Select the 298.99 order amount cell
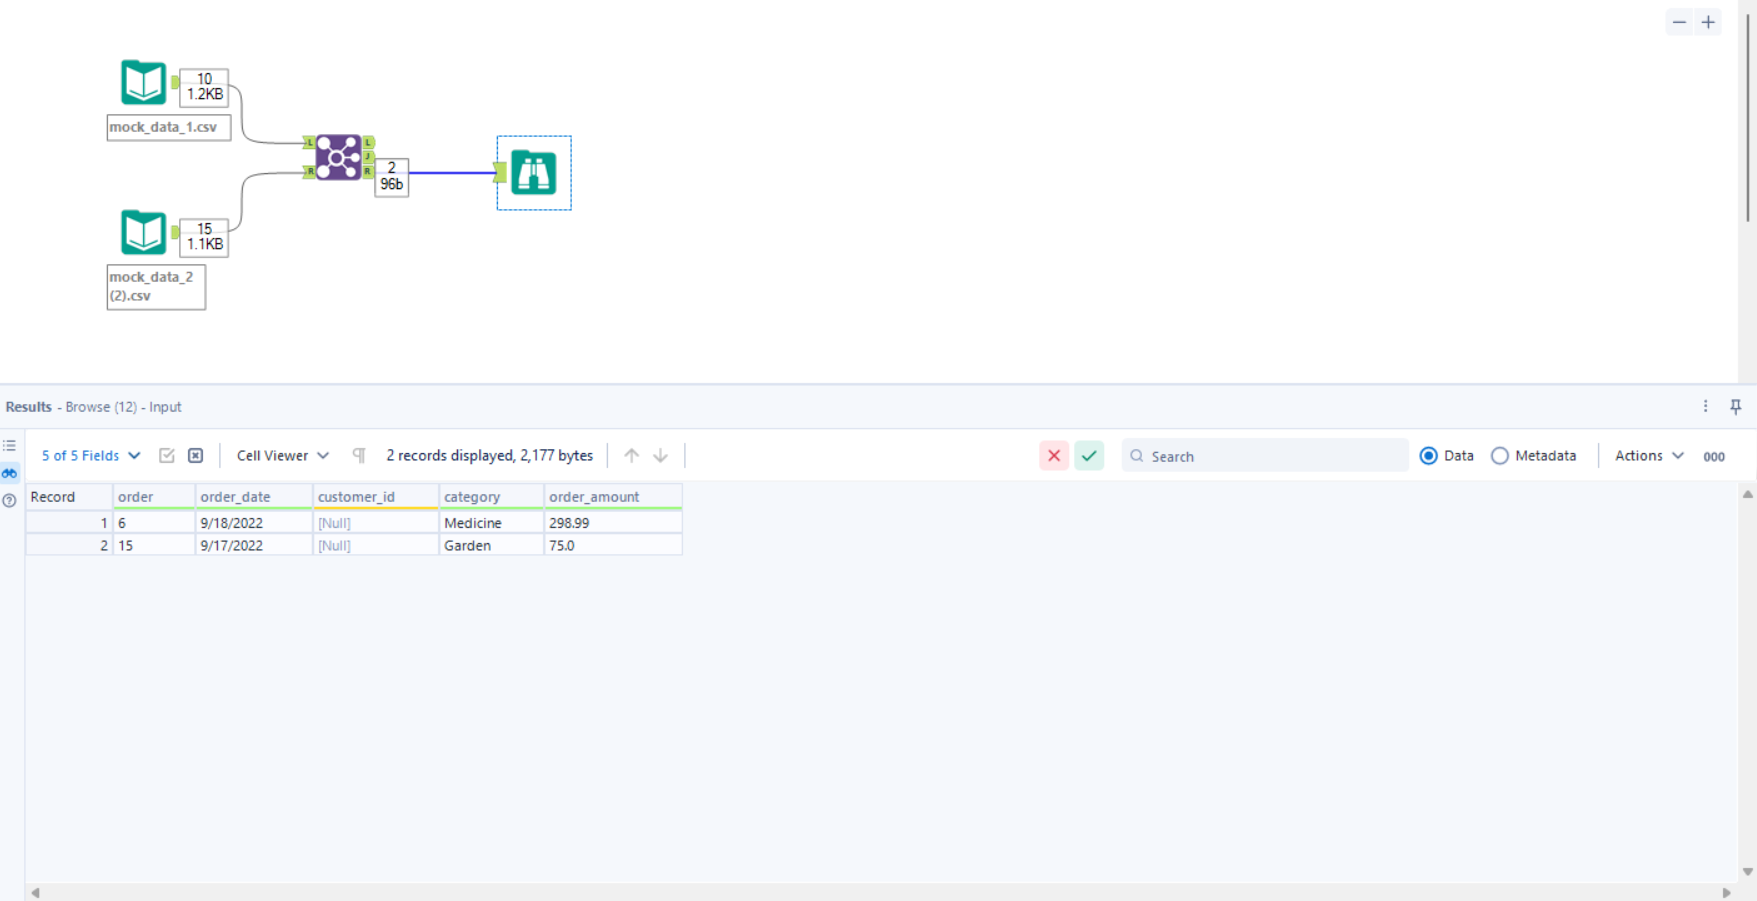1757x901 pixels. pyautogui.click(x=613, y=523)
